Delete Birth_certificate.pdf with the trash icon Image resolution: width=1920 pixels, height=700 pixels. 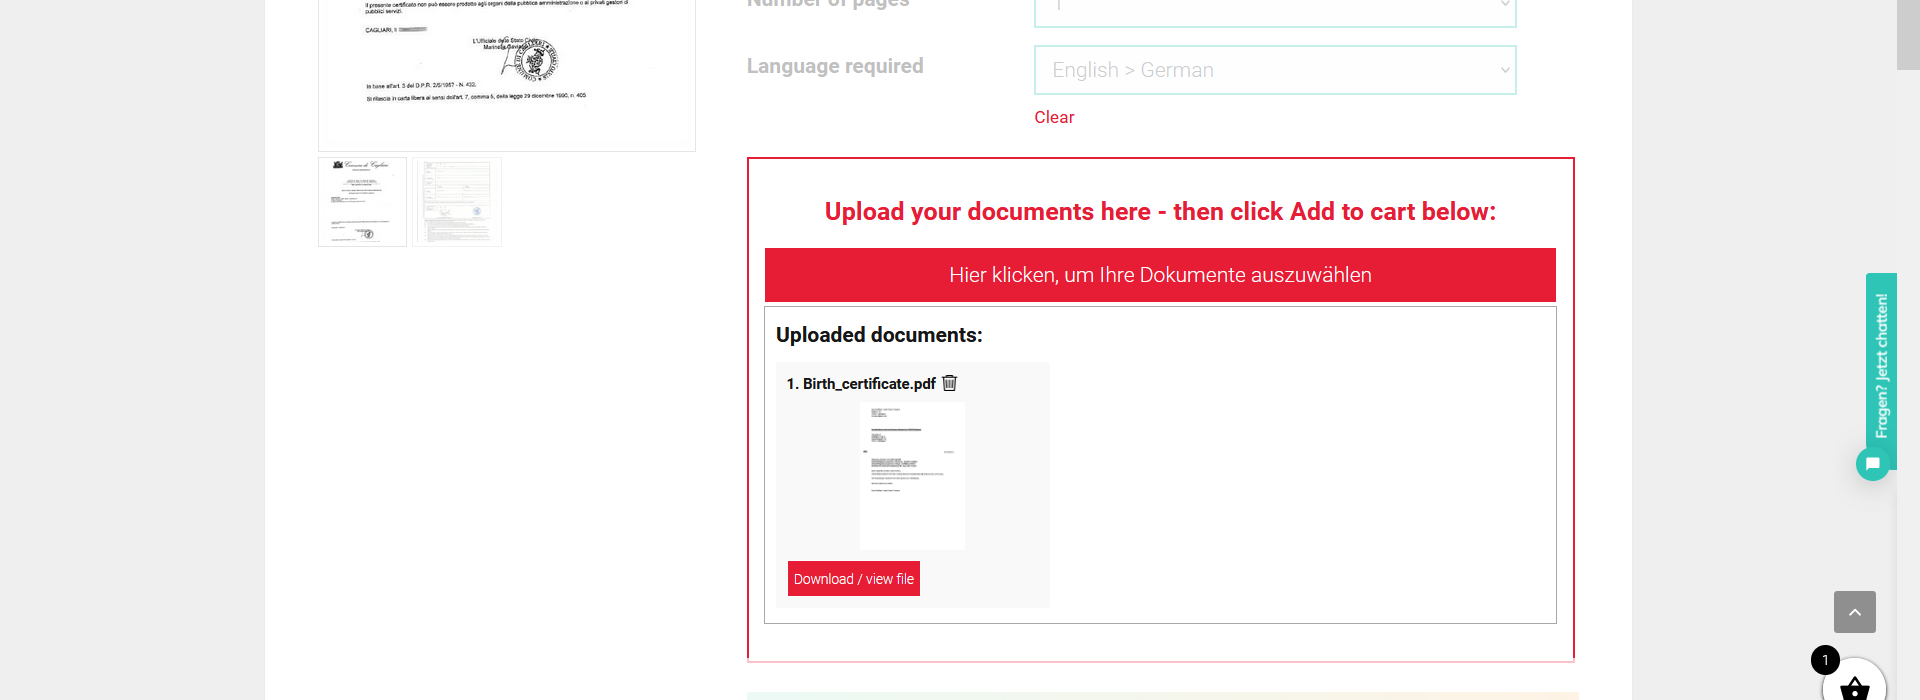tap(950, 383)
